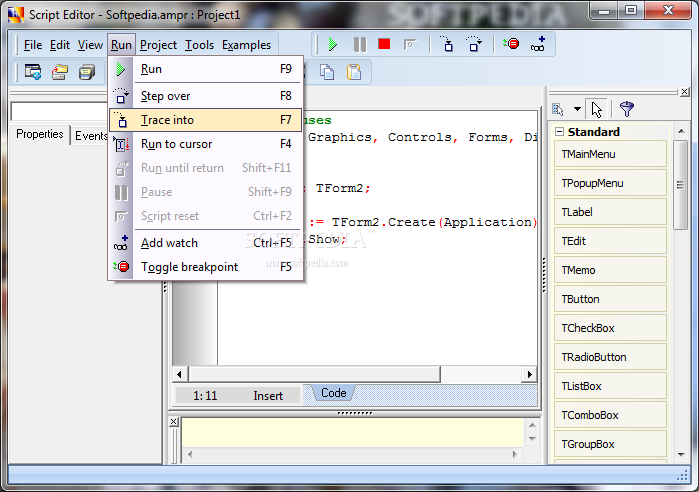Open the Examples menu
Image resolution: width=699 pixels, height=492 pixels.
coord(246,45)
